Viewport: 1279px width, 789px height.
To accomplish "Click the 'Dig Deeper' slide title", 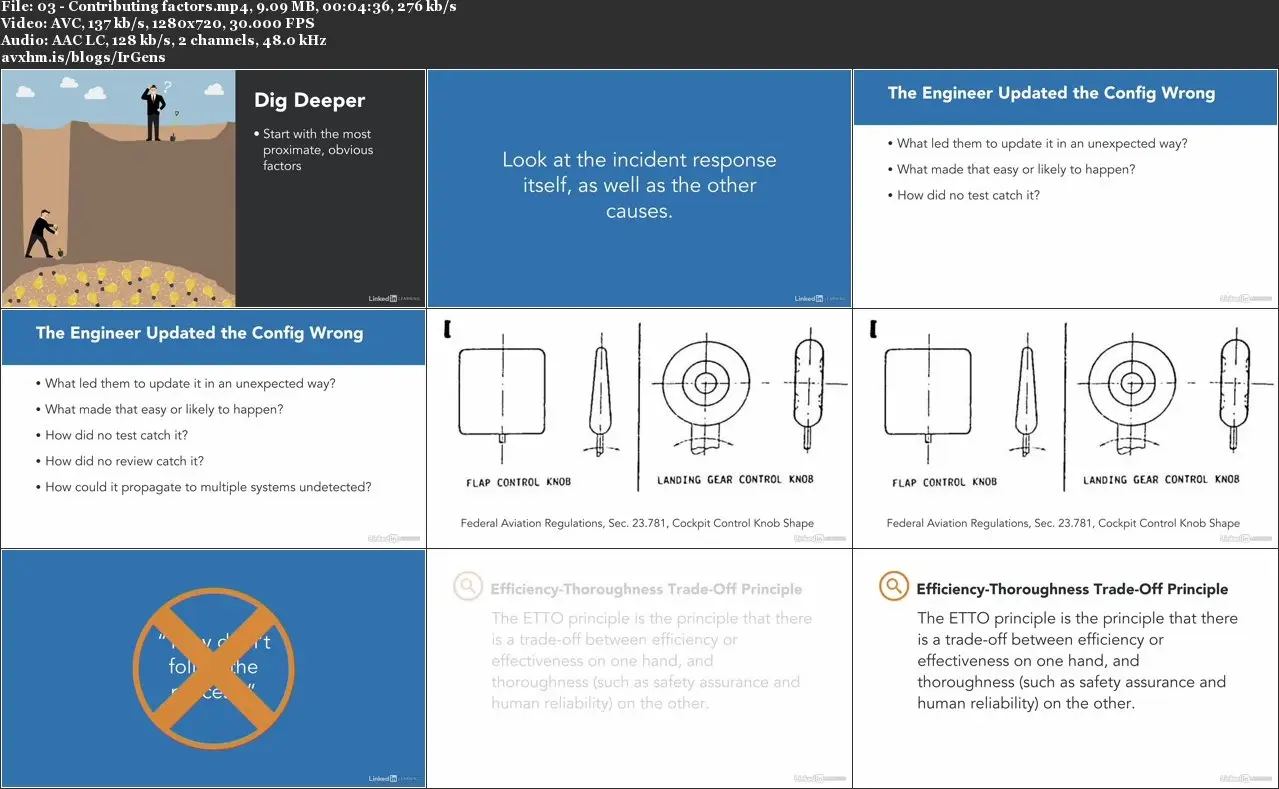I will tap(309, 100).
